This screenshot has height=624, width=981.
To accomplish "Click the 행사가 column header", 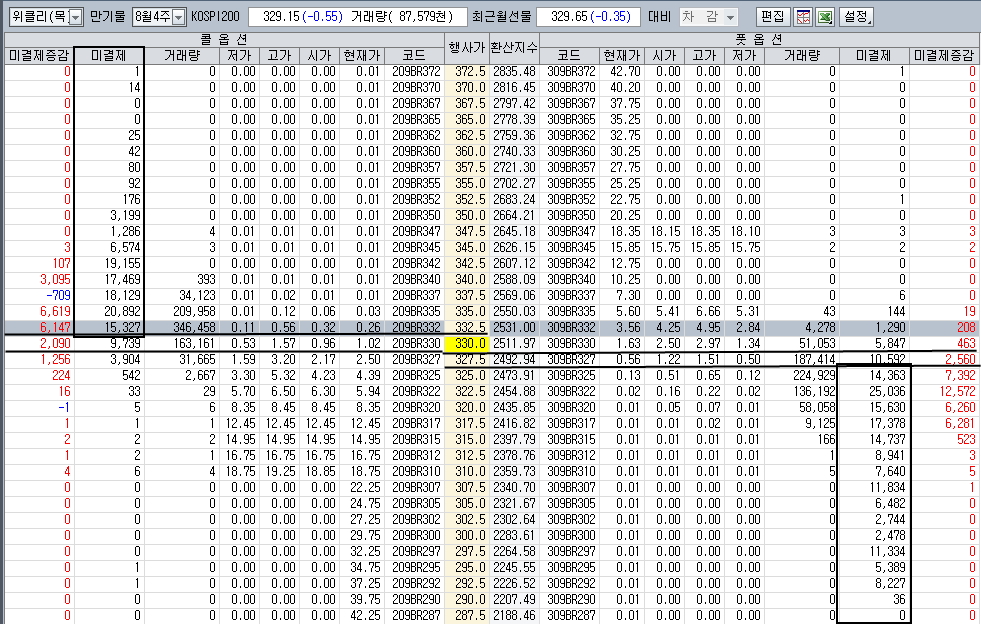I will pyautogui.click(x=467, y=46).
